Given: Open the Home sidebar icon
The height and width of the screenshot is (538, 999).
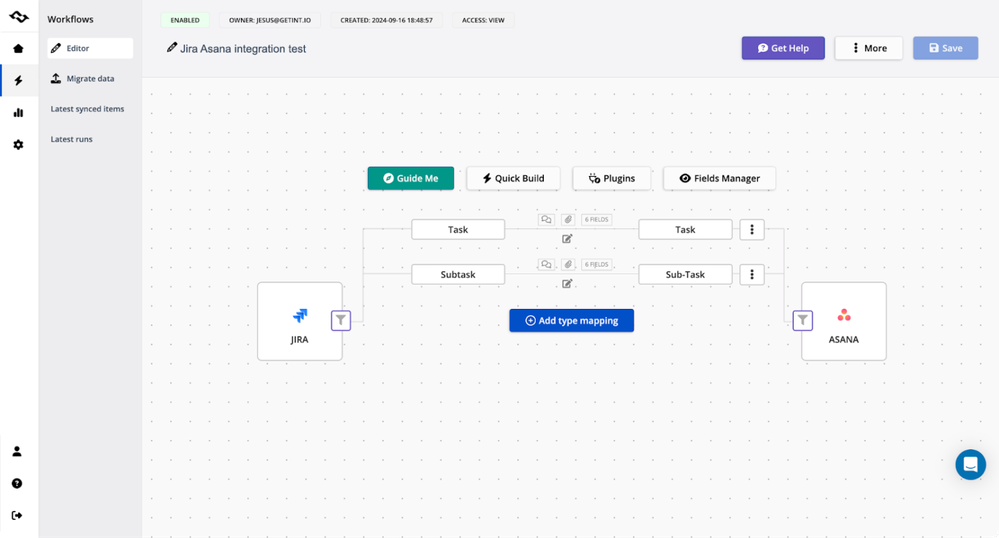Looking at the screenshot, I should [x=18, y=48].
